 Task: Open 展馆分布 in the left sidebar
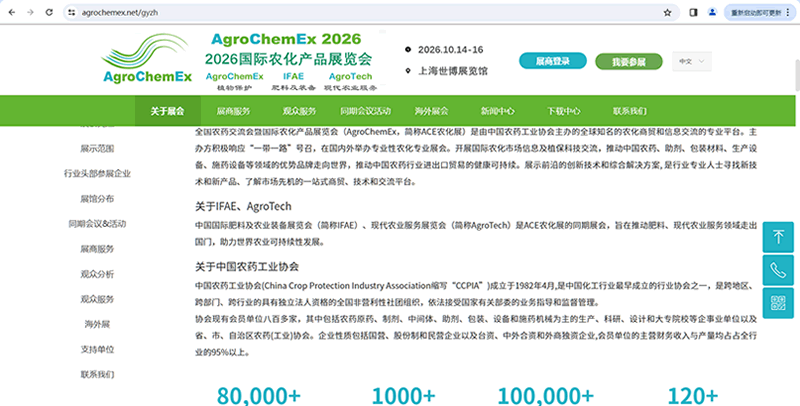(97, 198)
